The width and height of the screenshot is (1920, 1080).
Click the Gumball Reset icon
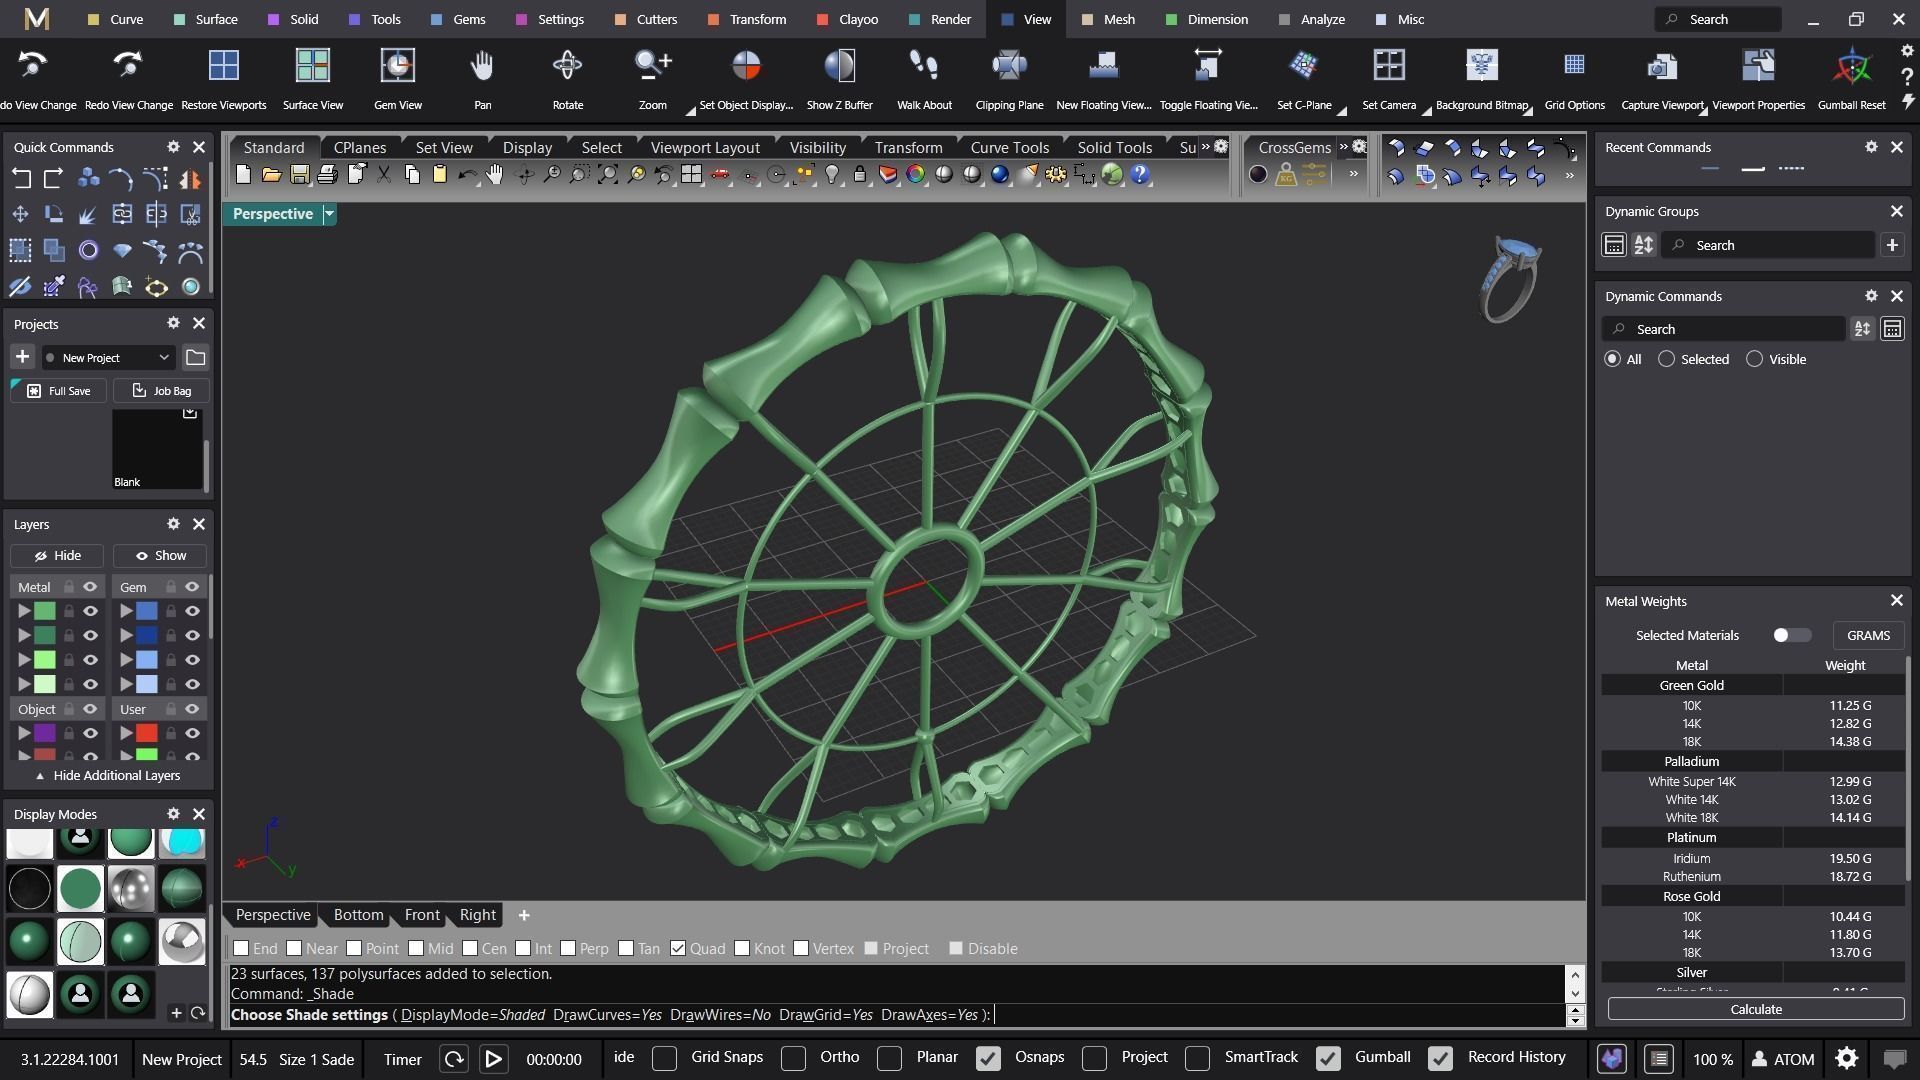(x=1851, y=66)
